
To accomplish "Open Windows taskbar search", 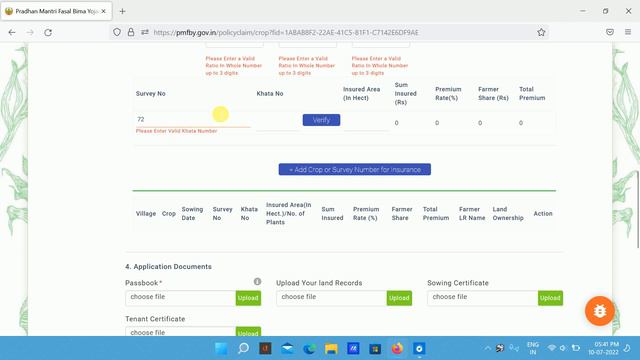I will 243,349.
